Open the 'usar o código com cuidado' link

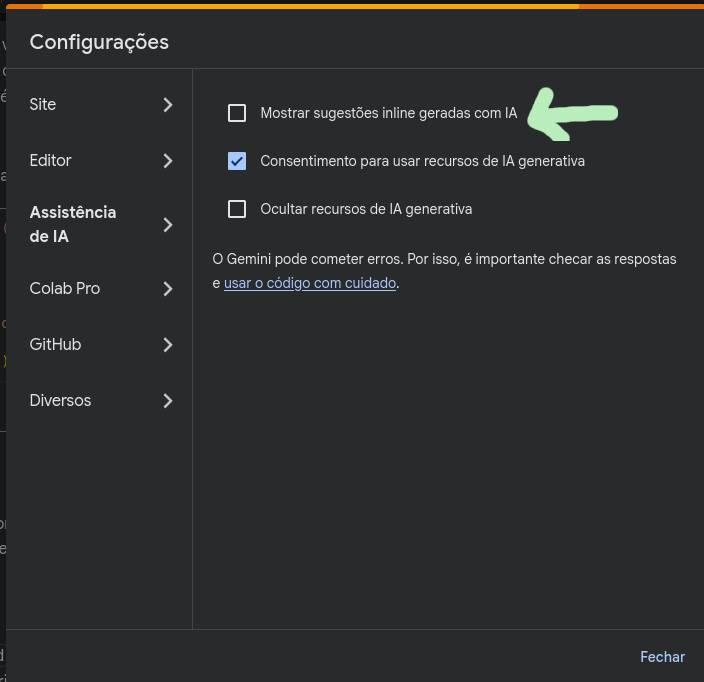(310, 283)
